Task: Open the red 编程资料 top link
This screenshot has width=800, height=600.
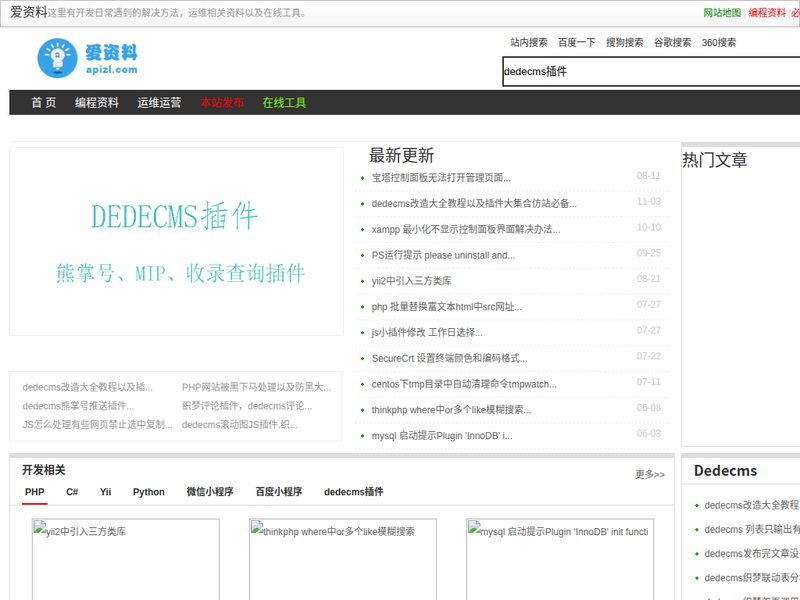Action: [767, 13]
